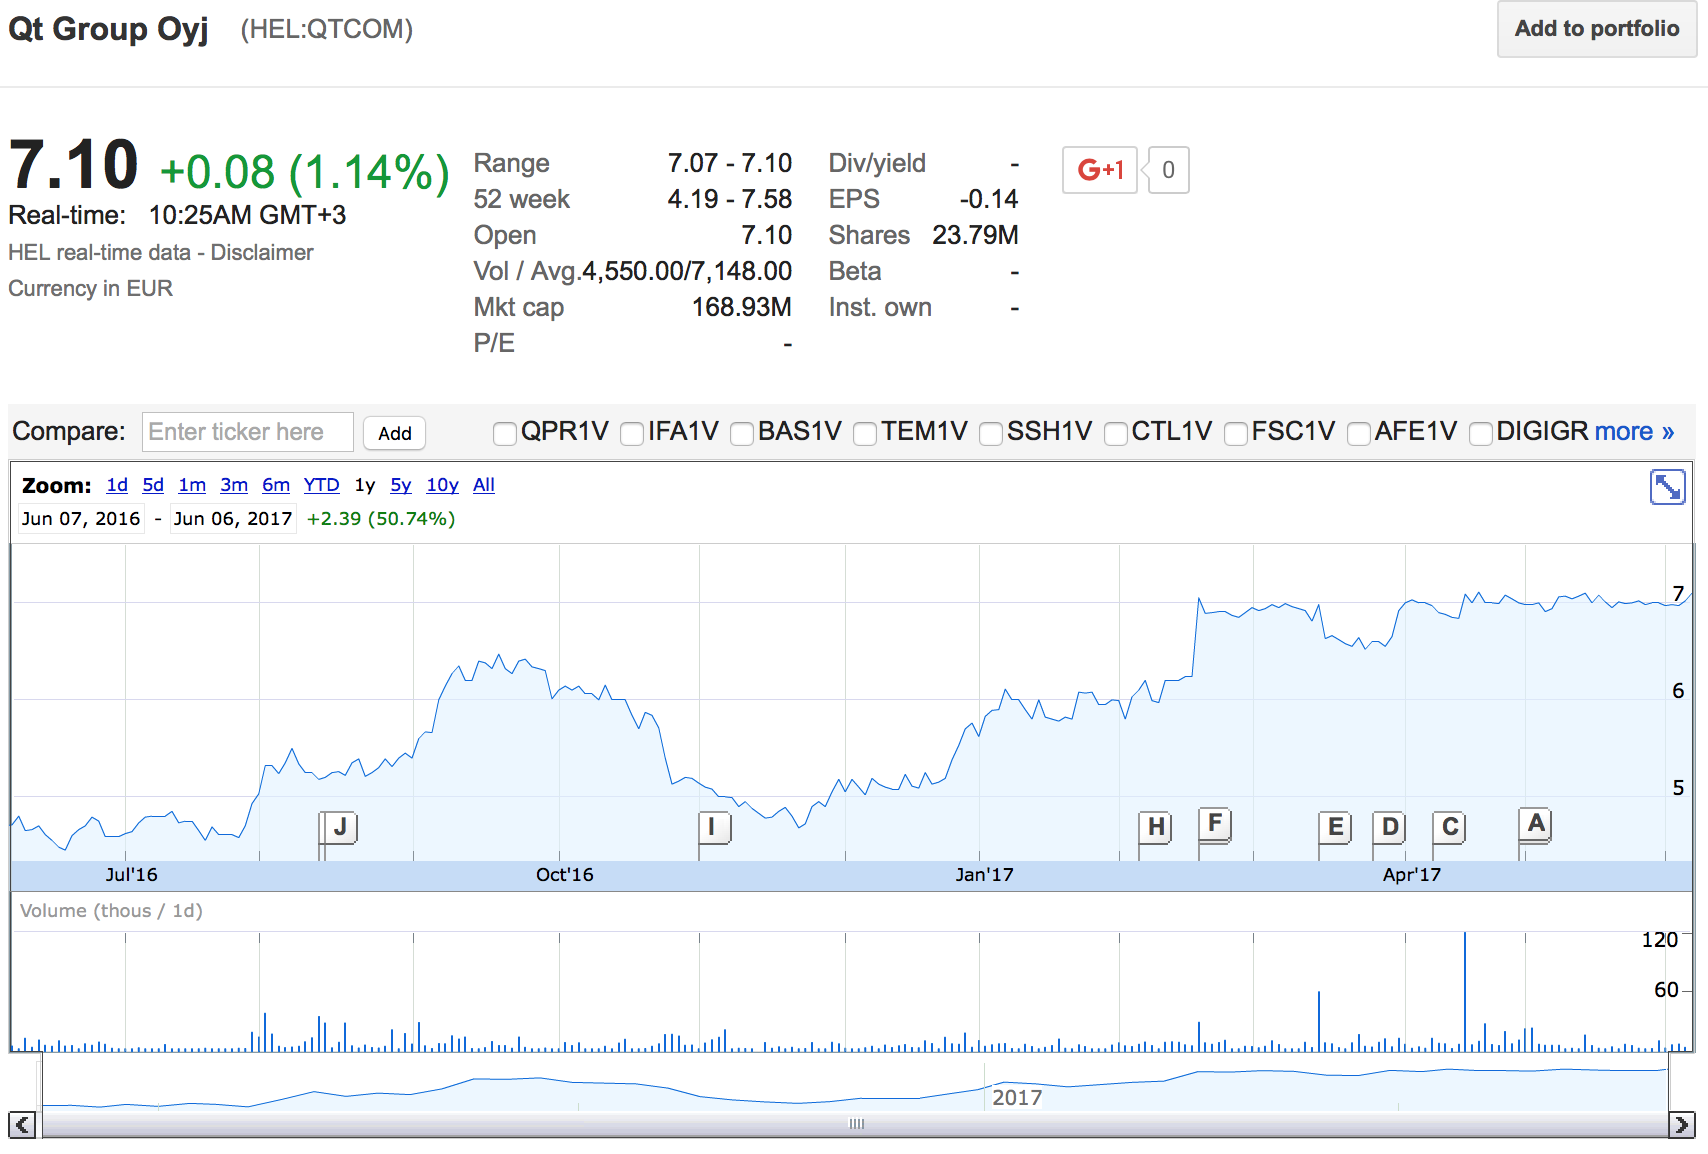Set chart zoom to 10y
The height and width of the screenshot is (1154, 1708).
442,485
